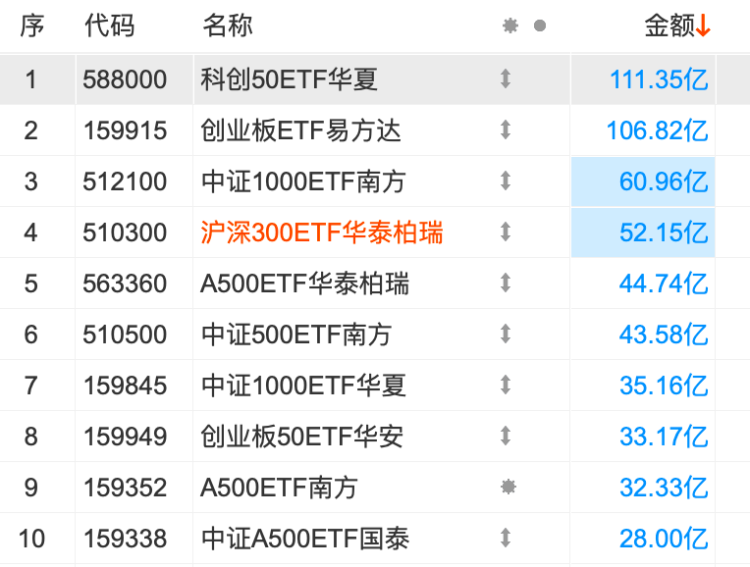Click arrow icon in 中证1000ETF南方 row

(506, 181)
